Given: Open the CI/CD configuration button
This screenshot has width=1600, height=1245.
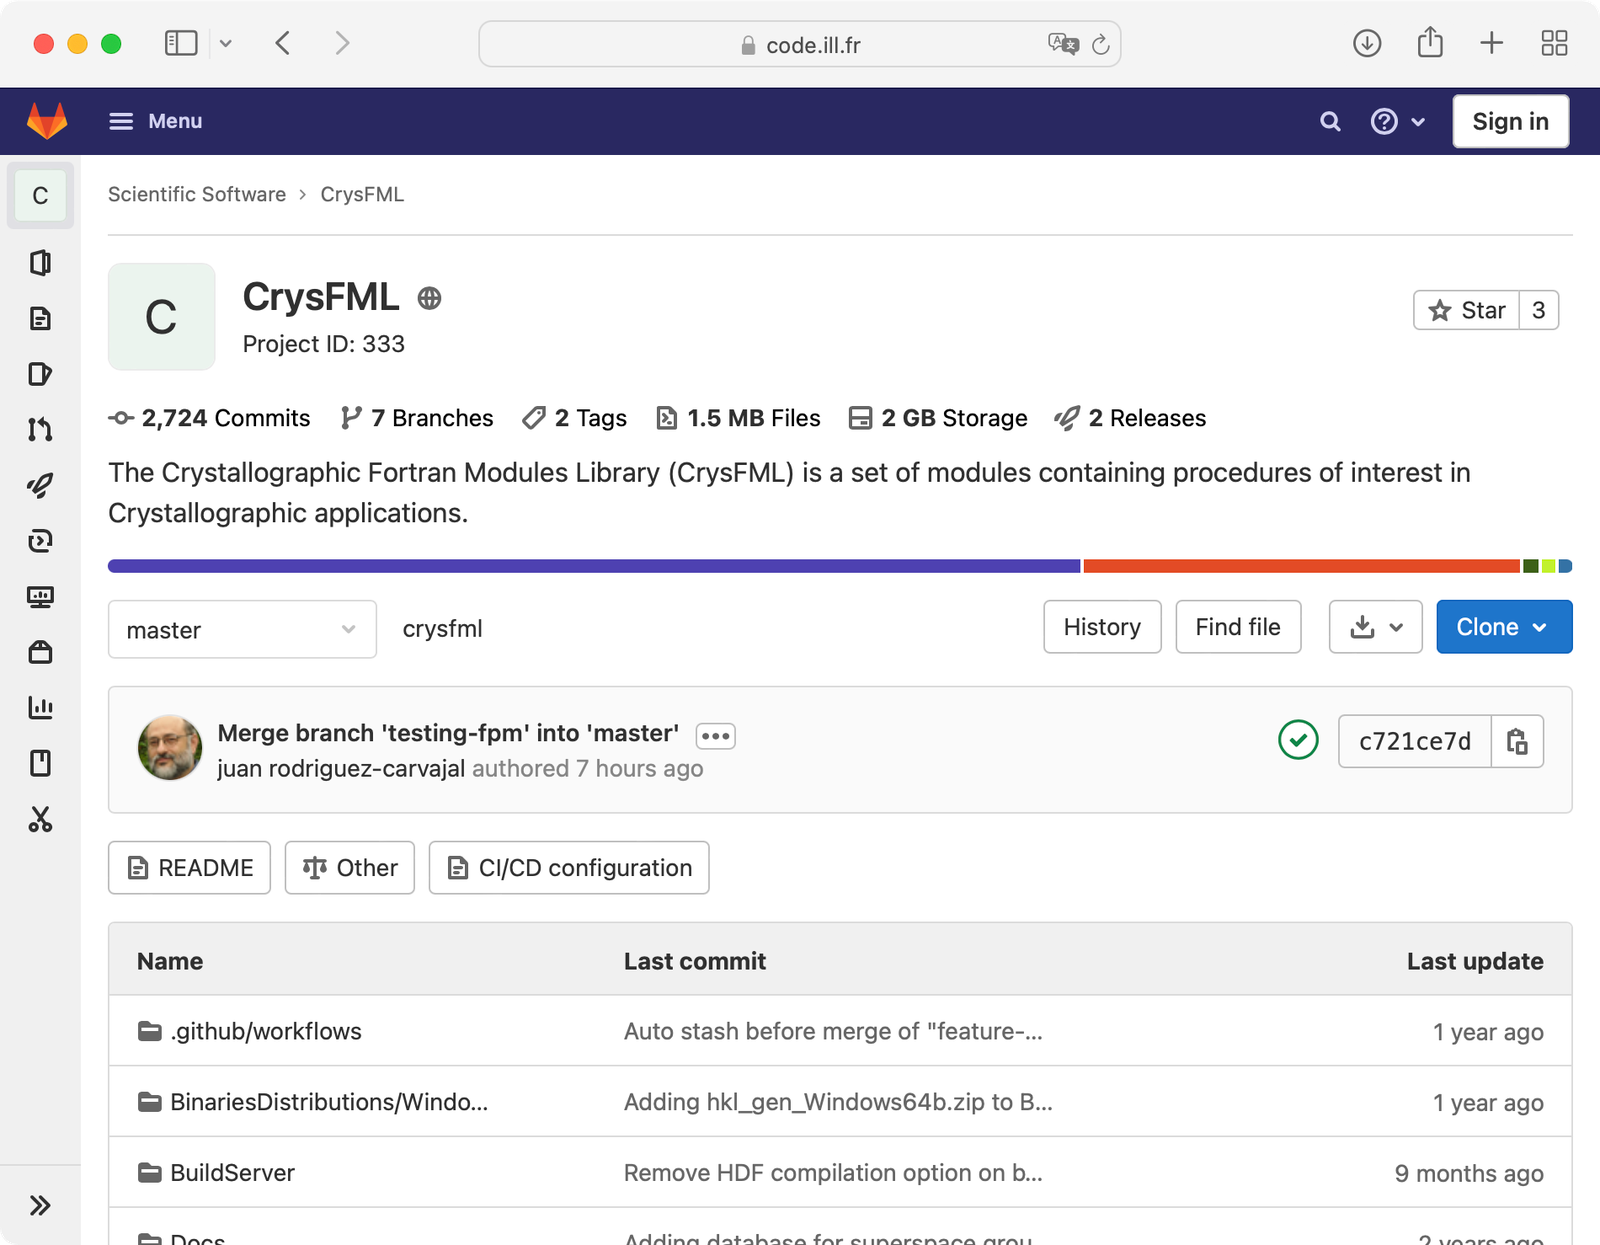Looking at the screenshot, I should pyautogui.click(x=569, y=868).
